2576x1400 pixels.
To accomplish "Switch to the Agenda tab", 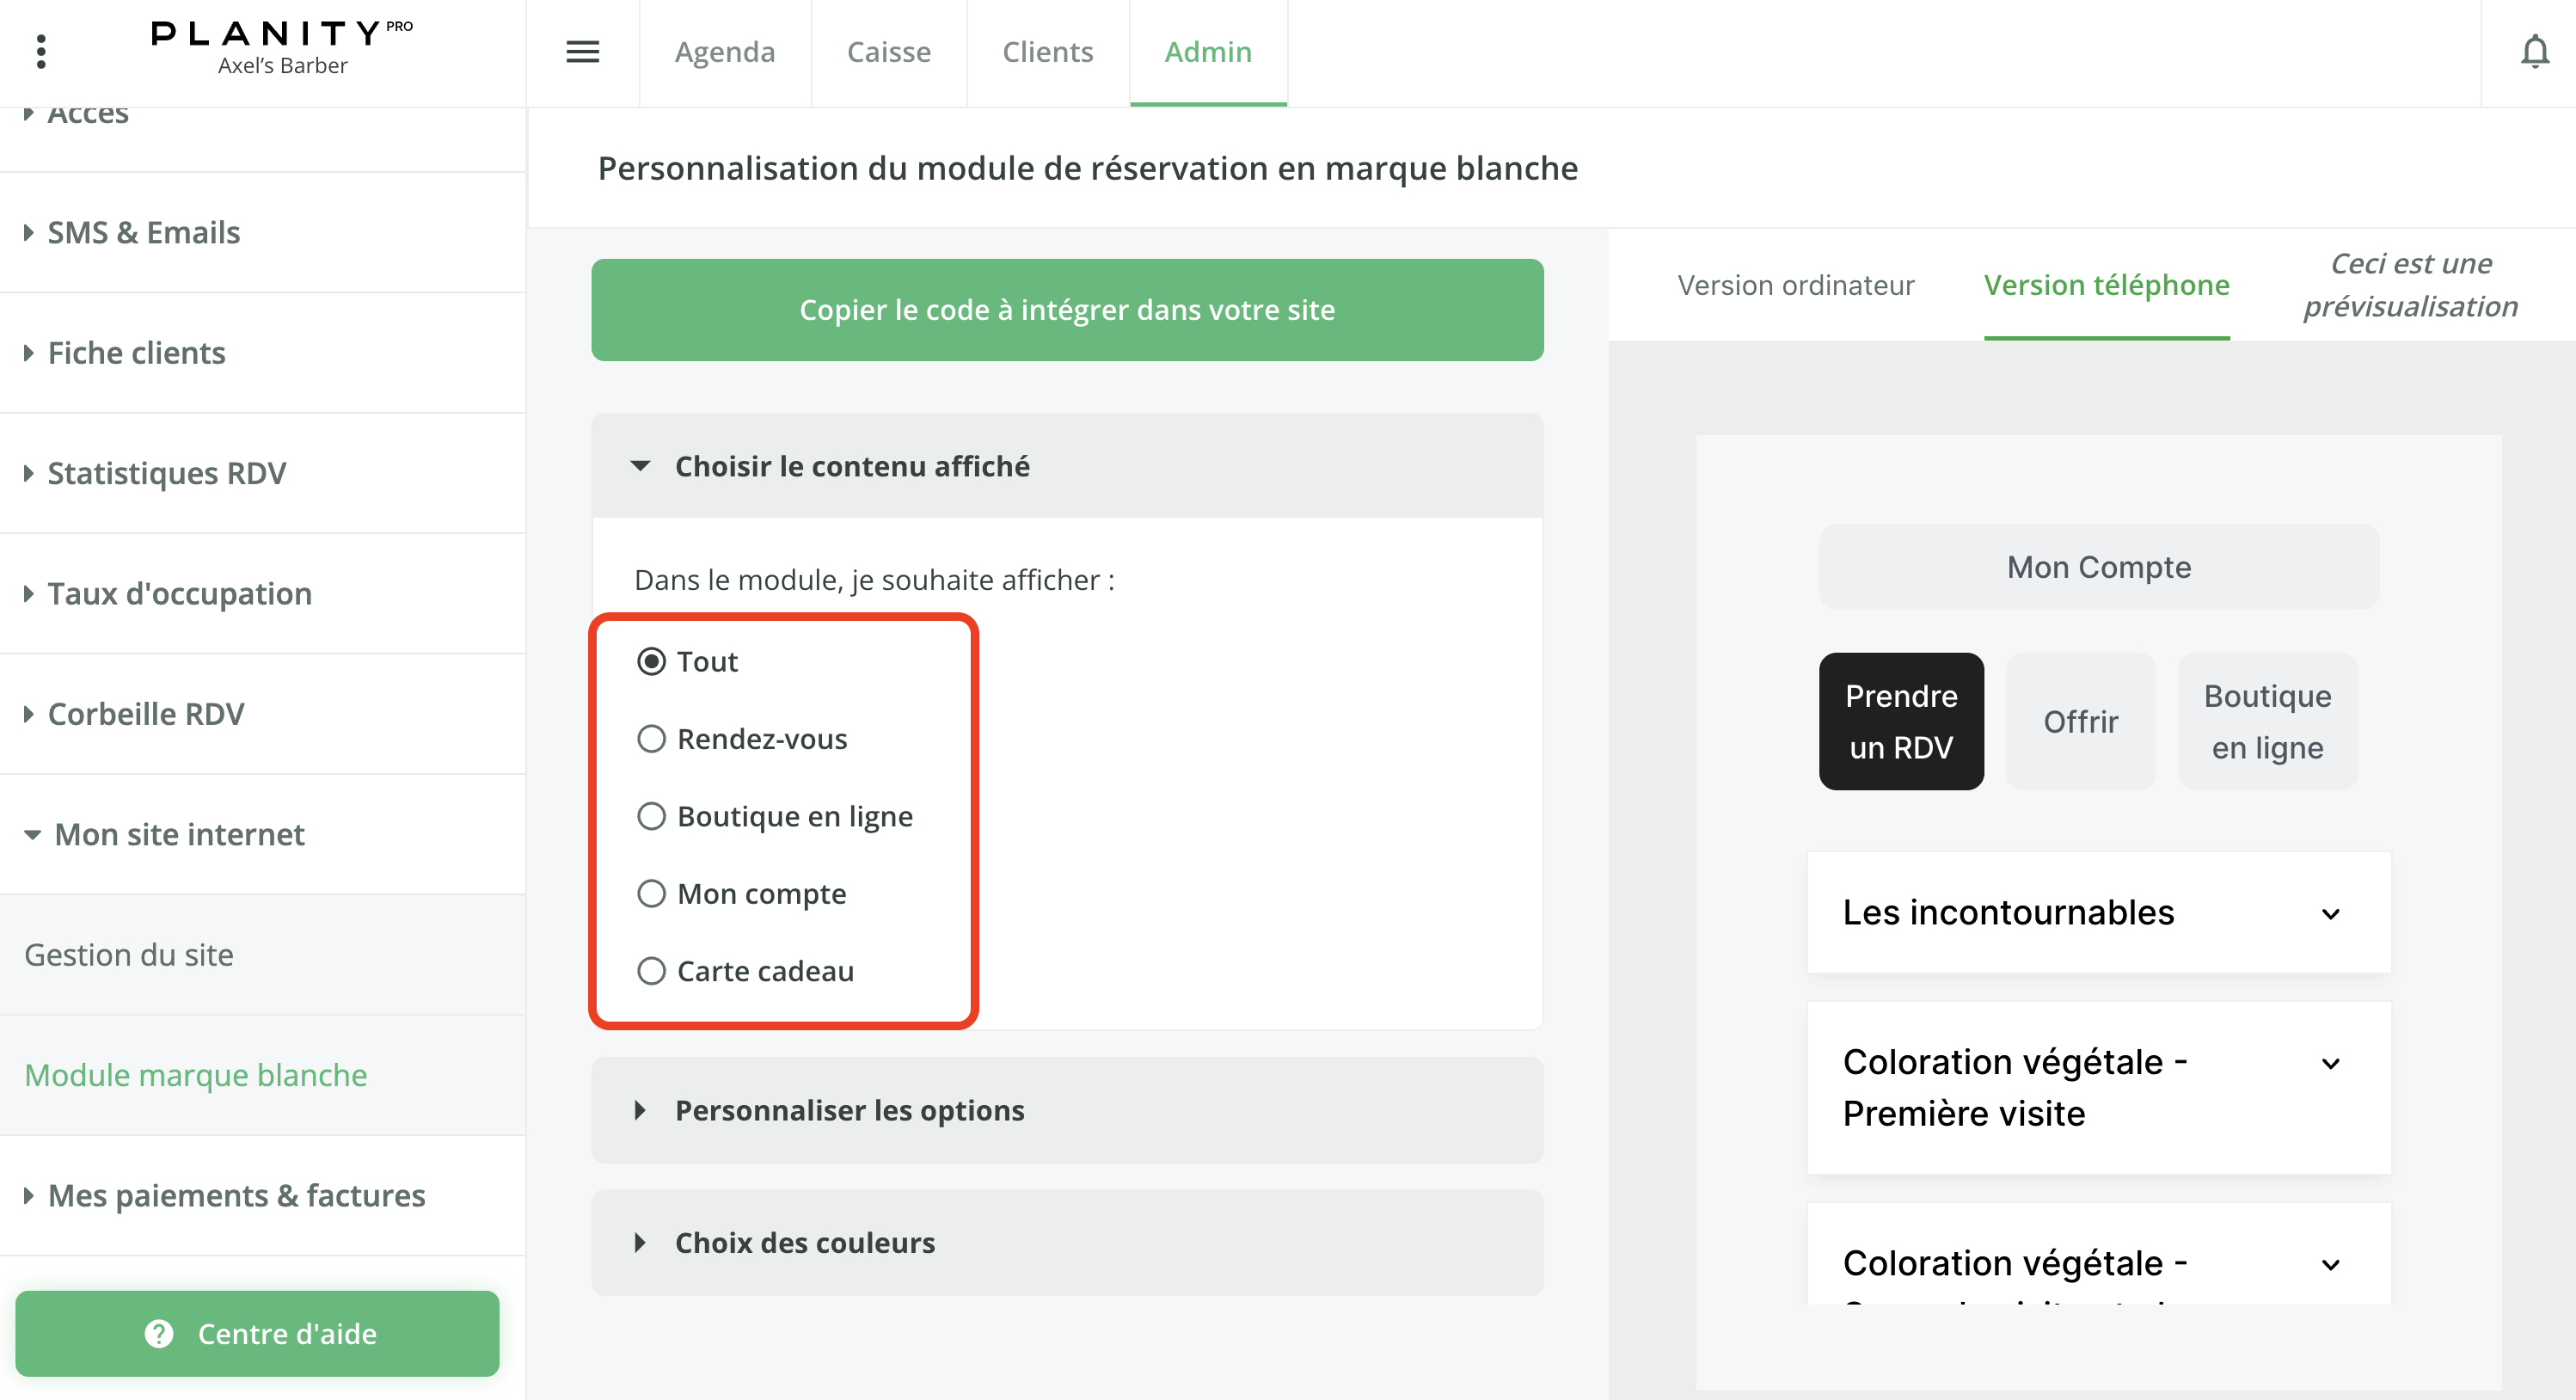I will 725,52.
